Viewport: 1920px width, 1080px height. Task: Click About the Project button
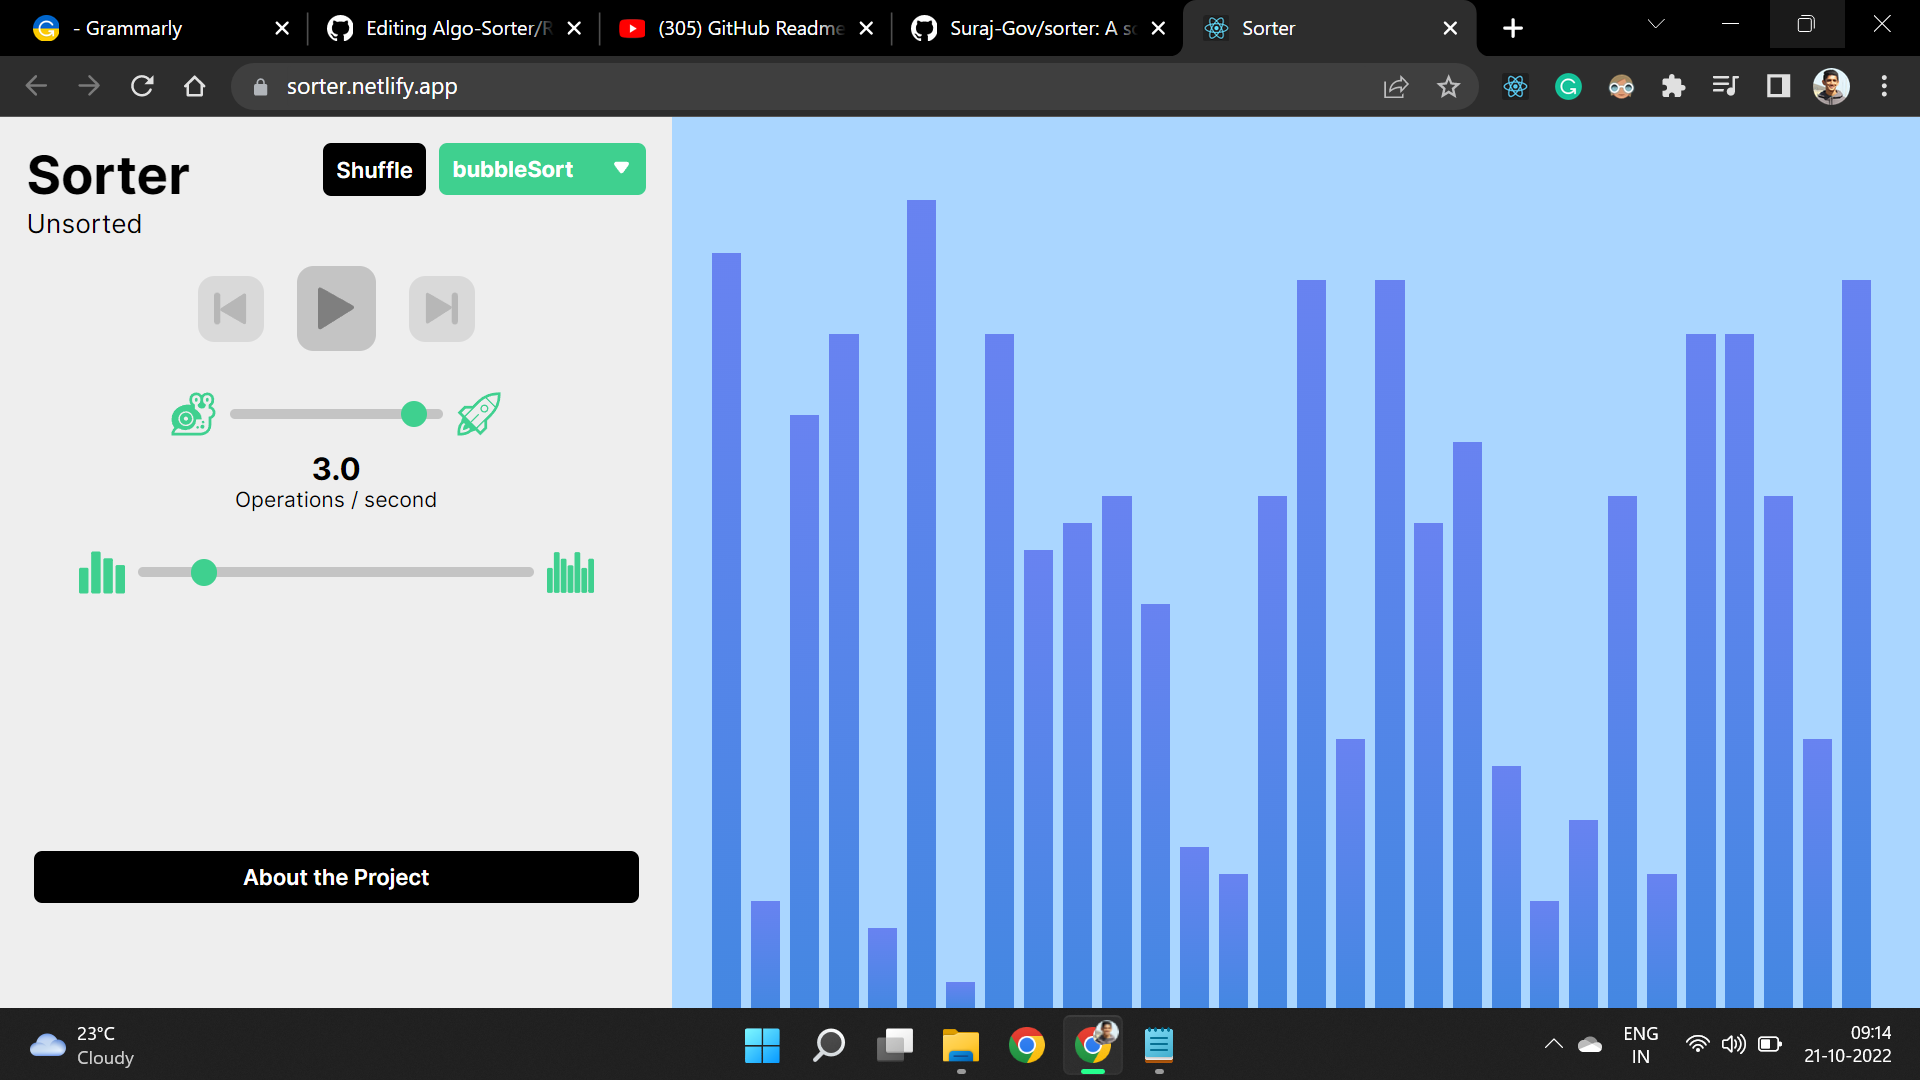pyautogui.click(x=335, y=877)
